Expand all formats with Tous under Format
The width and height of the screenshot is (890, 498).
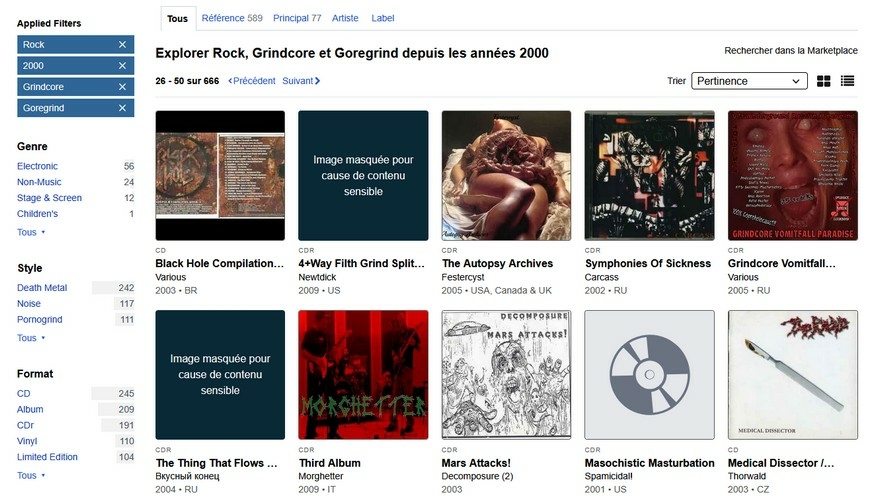(x=28, y=475)
